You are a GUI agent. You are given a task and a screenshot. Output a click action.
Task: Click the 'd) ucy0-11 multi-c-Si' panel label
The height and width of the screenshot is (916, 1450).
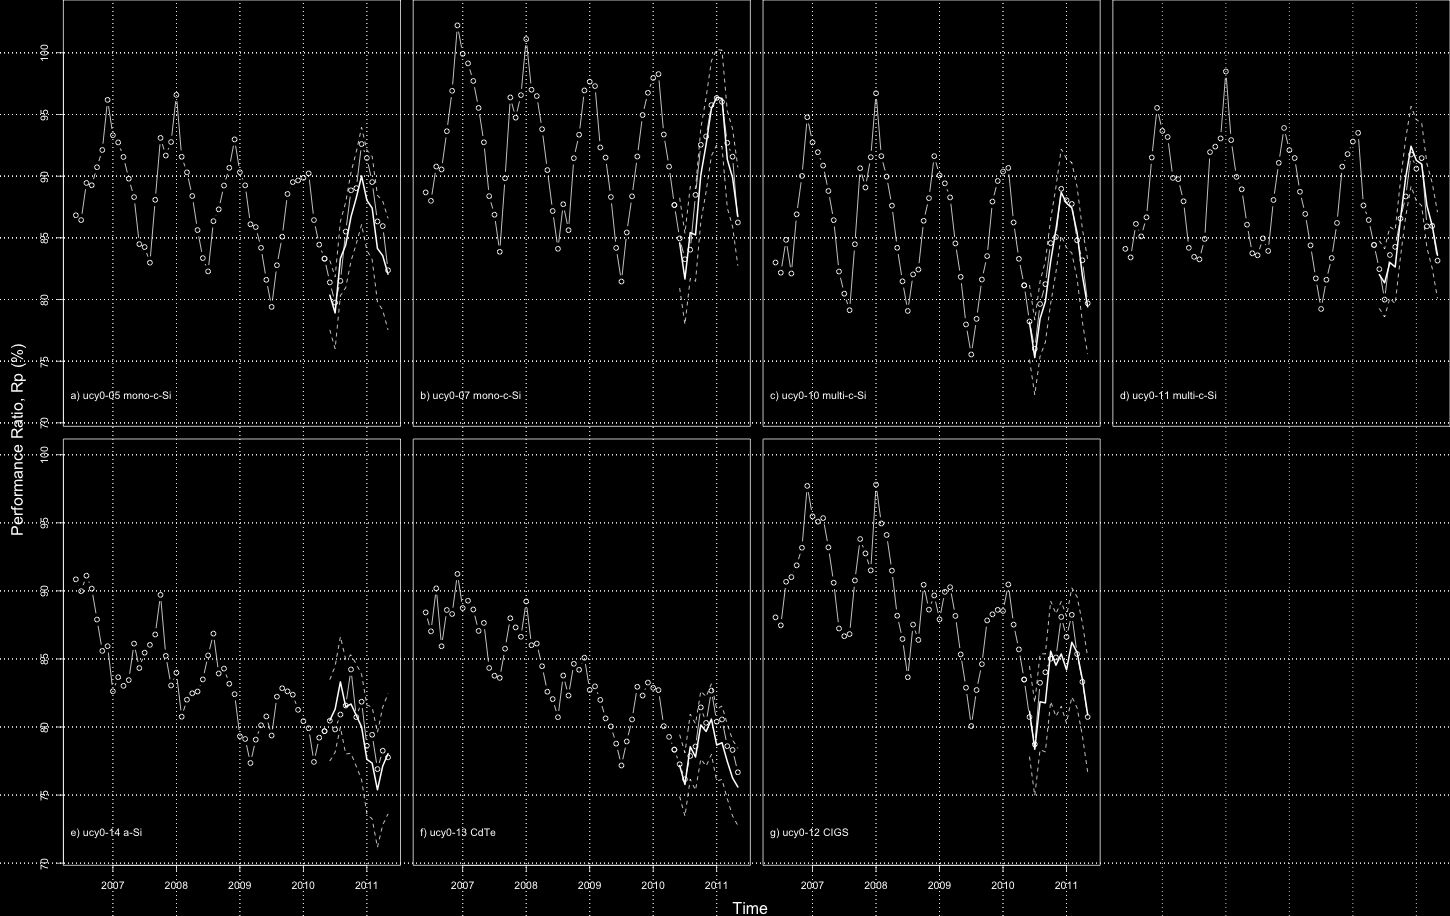pyautogui.click(x=1168, y=396)
